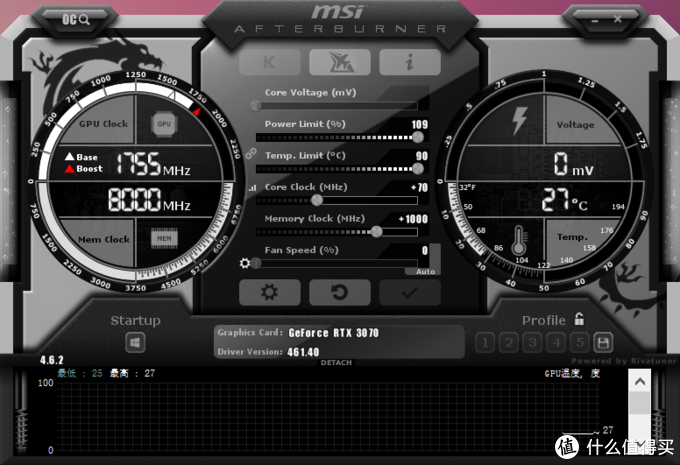
Task: Select profile slot 5
Action: [580, 343]
